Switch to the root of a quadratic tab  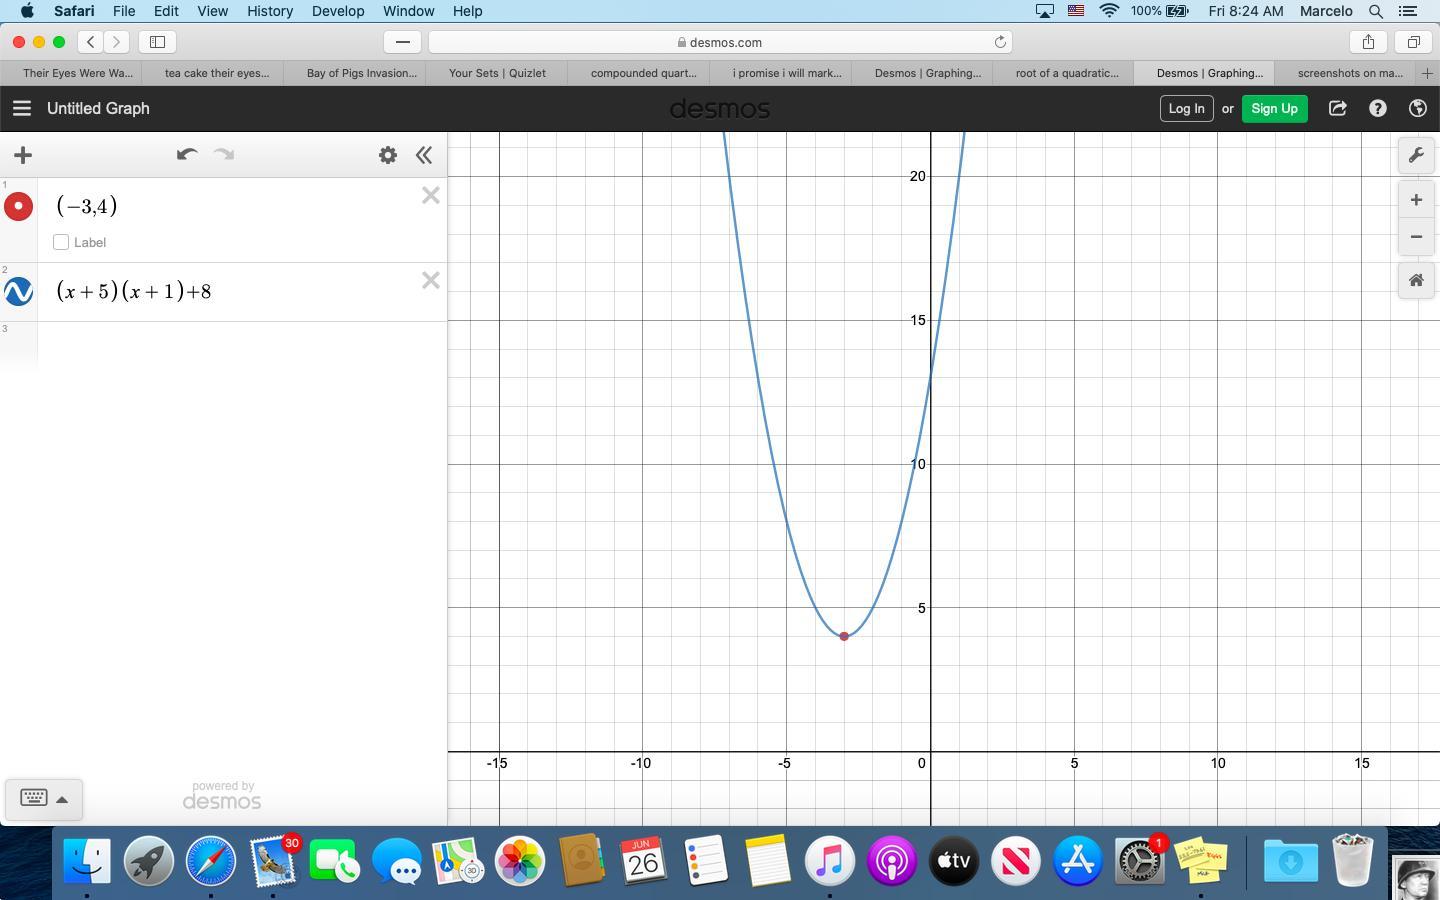click(x=1066, y=73)
